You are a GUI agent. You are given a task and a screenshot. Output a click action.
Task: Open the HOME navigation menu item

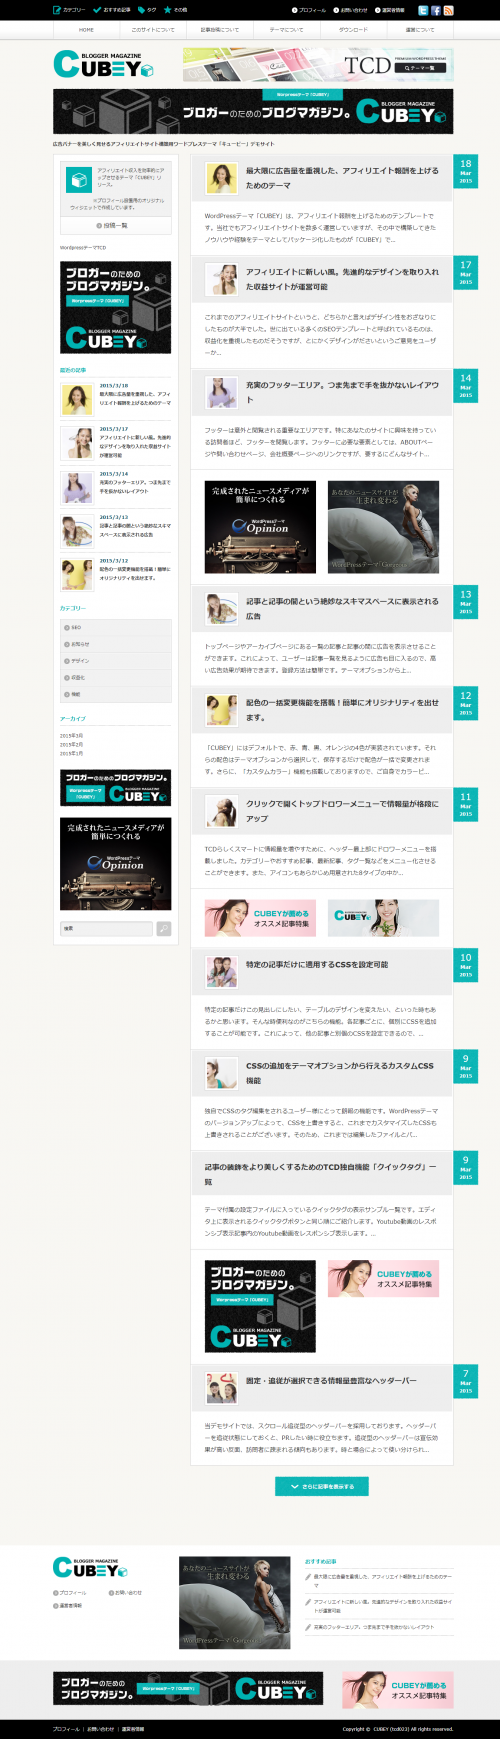[86, 30]
